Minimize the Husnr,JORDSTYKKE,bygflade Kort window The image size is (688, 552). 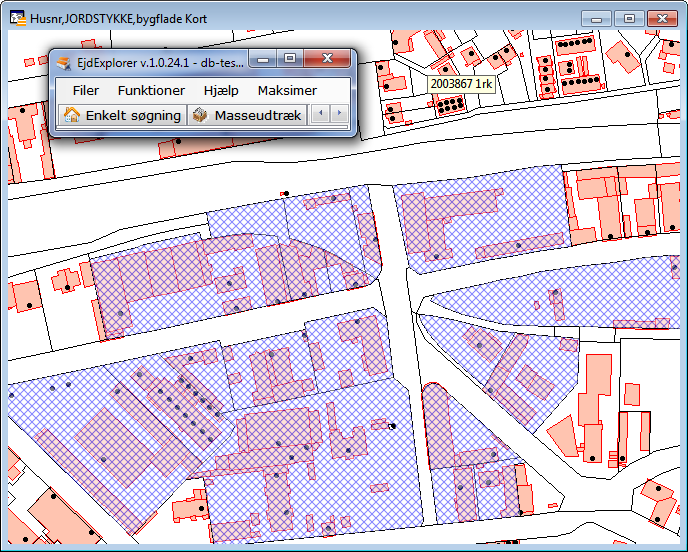597,18
